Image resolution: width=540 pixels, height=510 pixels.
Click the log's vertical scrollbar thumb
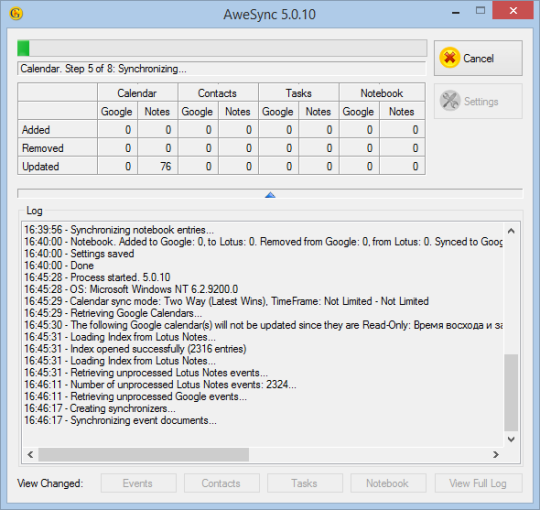click(x=511, y=392)
